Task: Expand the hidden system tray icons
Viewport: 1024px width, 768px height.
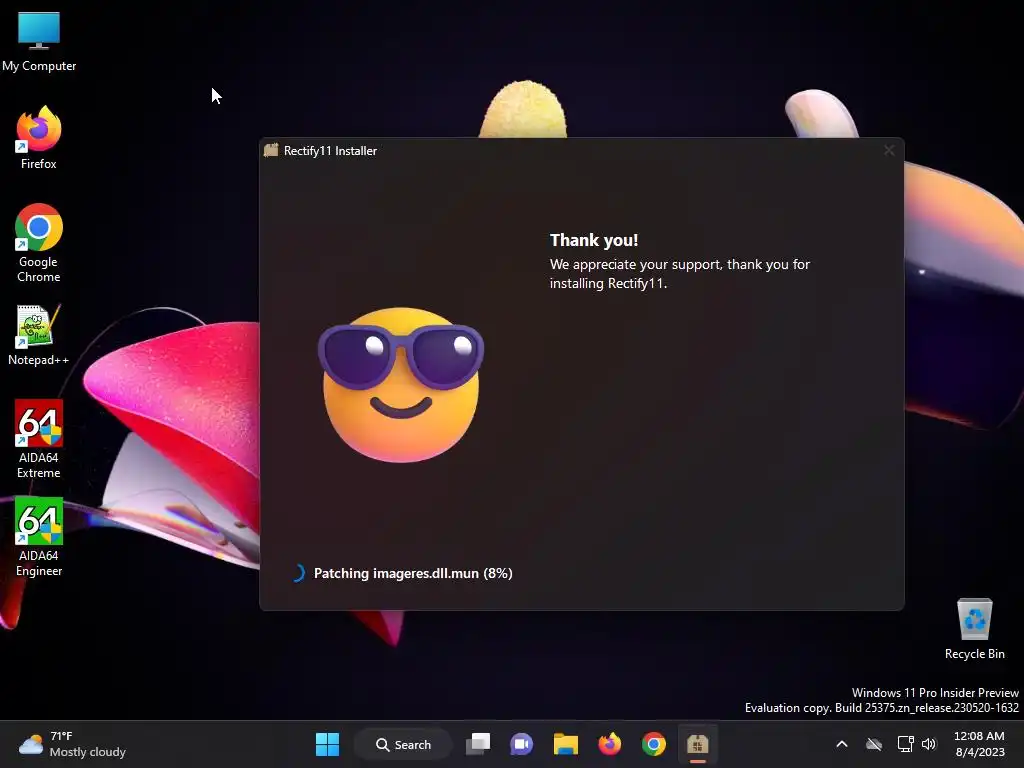Action: tap(842, 744)
